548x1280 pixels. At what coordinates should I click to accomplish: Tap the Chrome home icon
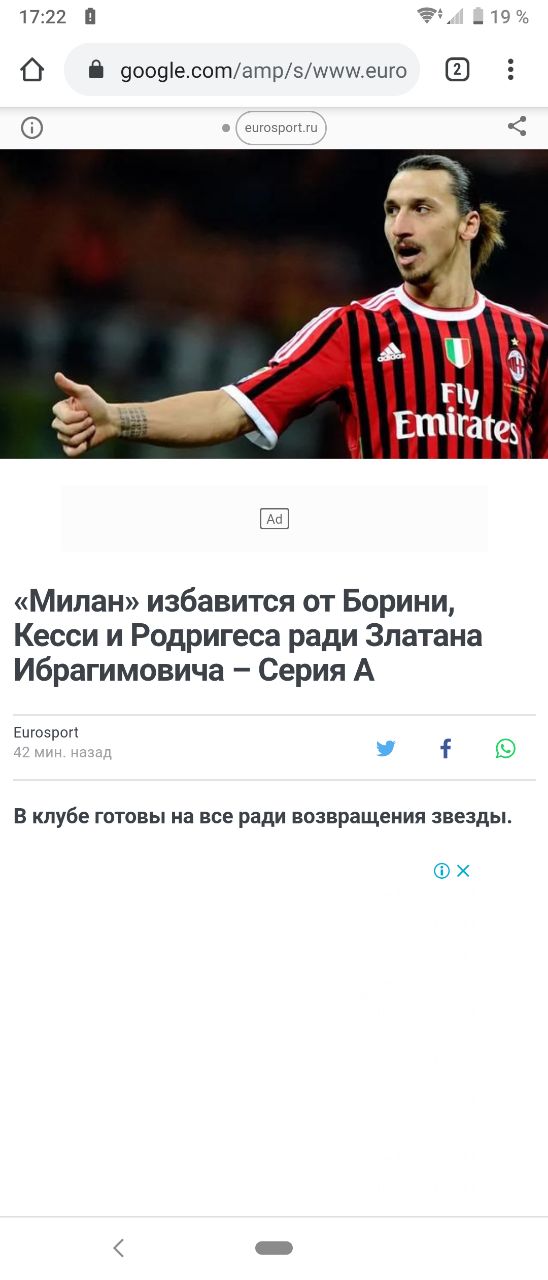[32, 70]
